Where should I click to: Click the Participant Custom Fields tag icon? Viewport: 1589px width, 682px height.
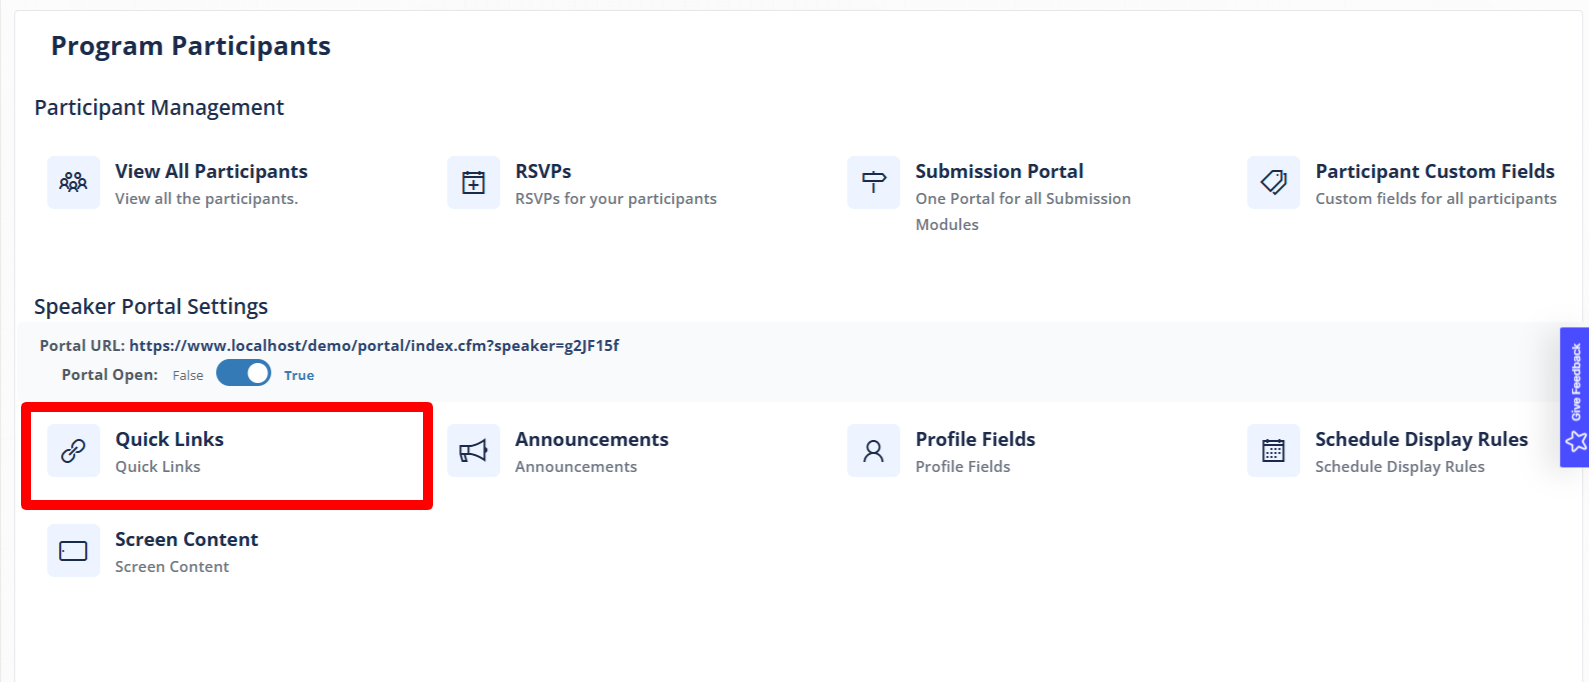1273,182
